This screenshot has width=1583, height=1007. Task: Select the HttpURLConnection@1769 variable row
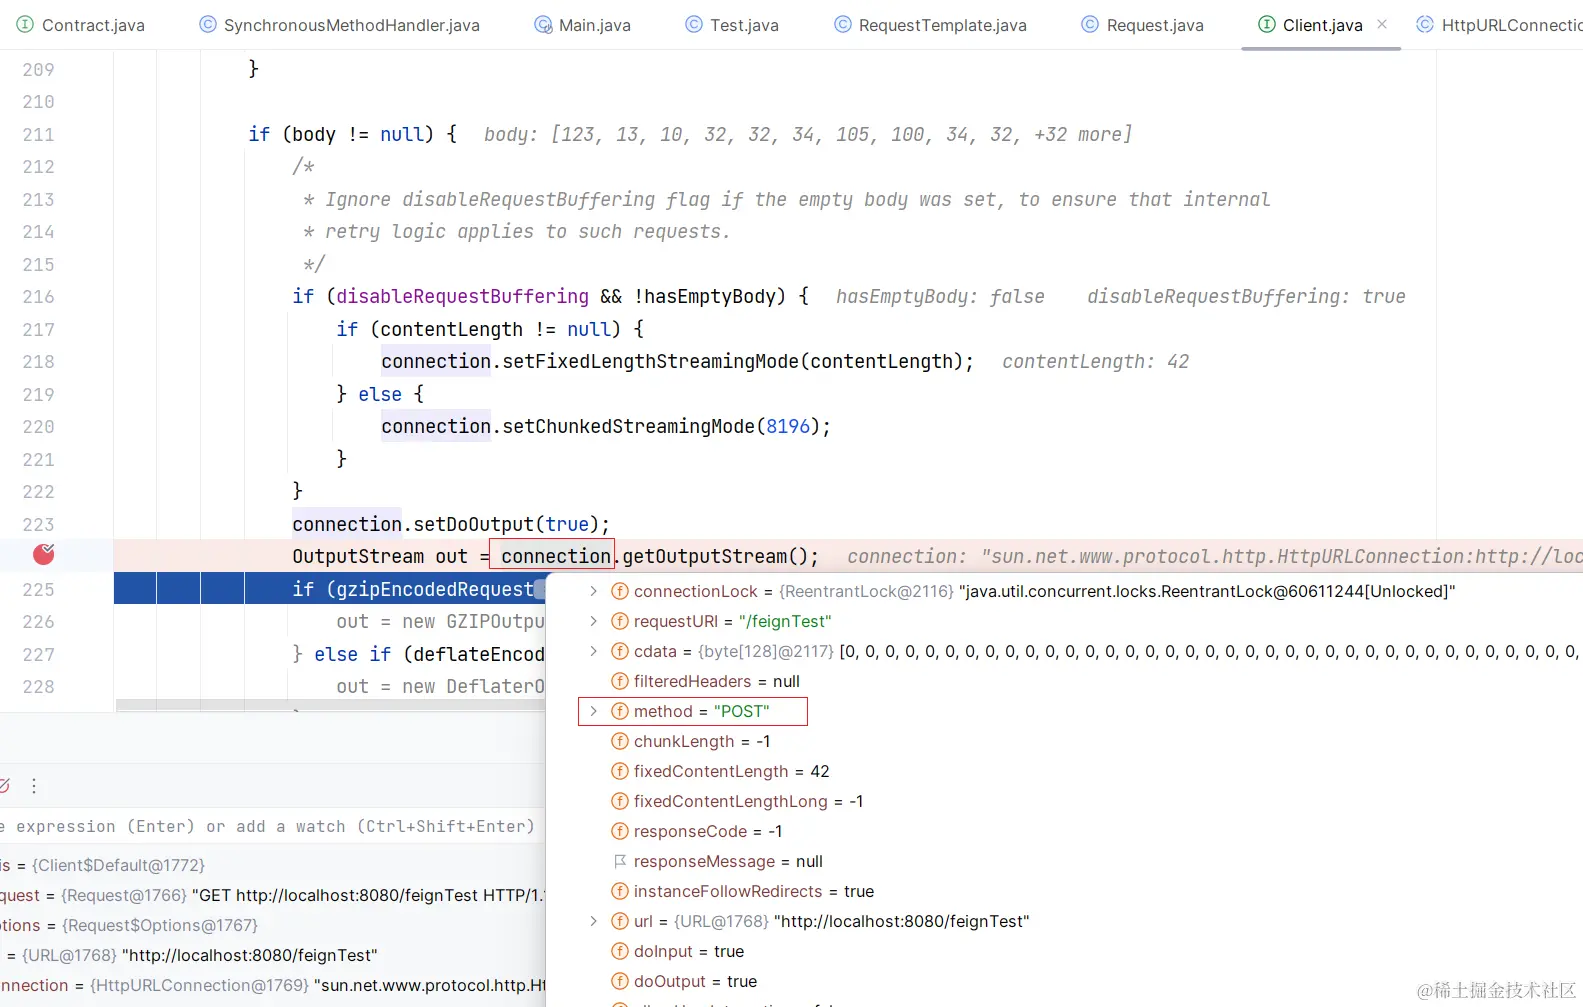tap(272, 985)
